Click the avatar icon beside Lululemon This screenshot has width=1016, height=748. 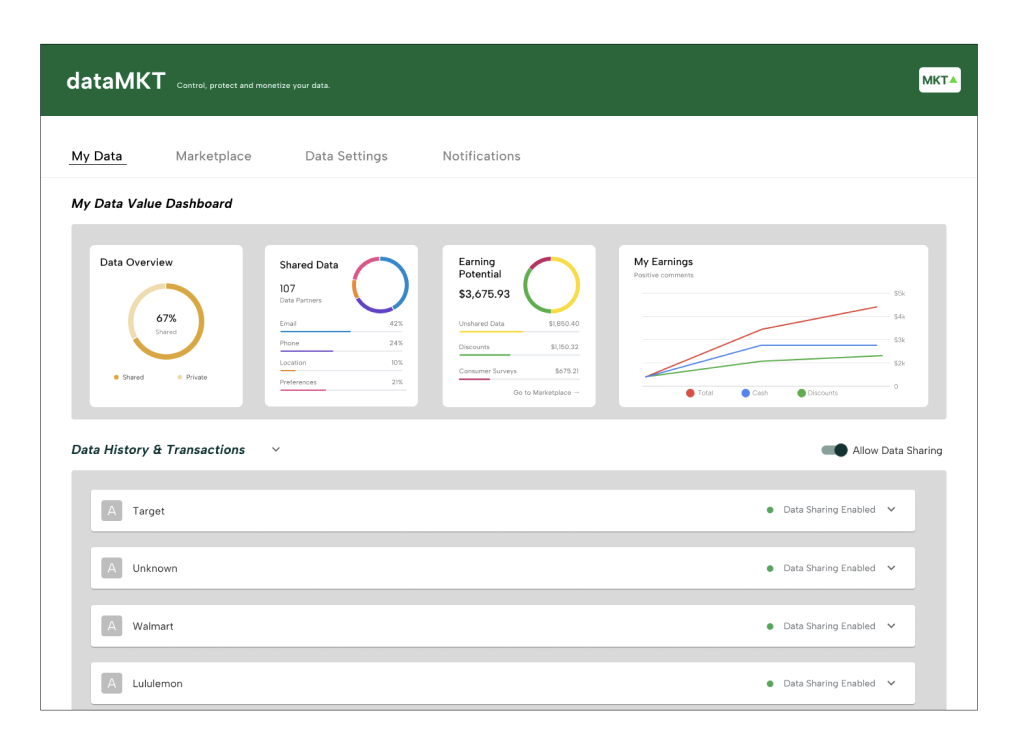[x=112, y=684]
